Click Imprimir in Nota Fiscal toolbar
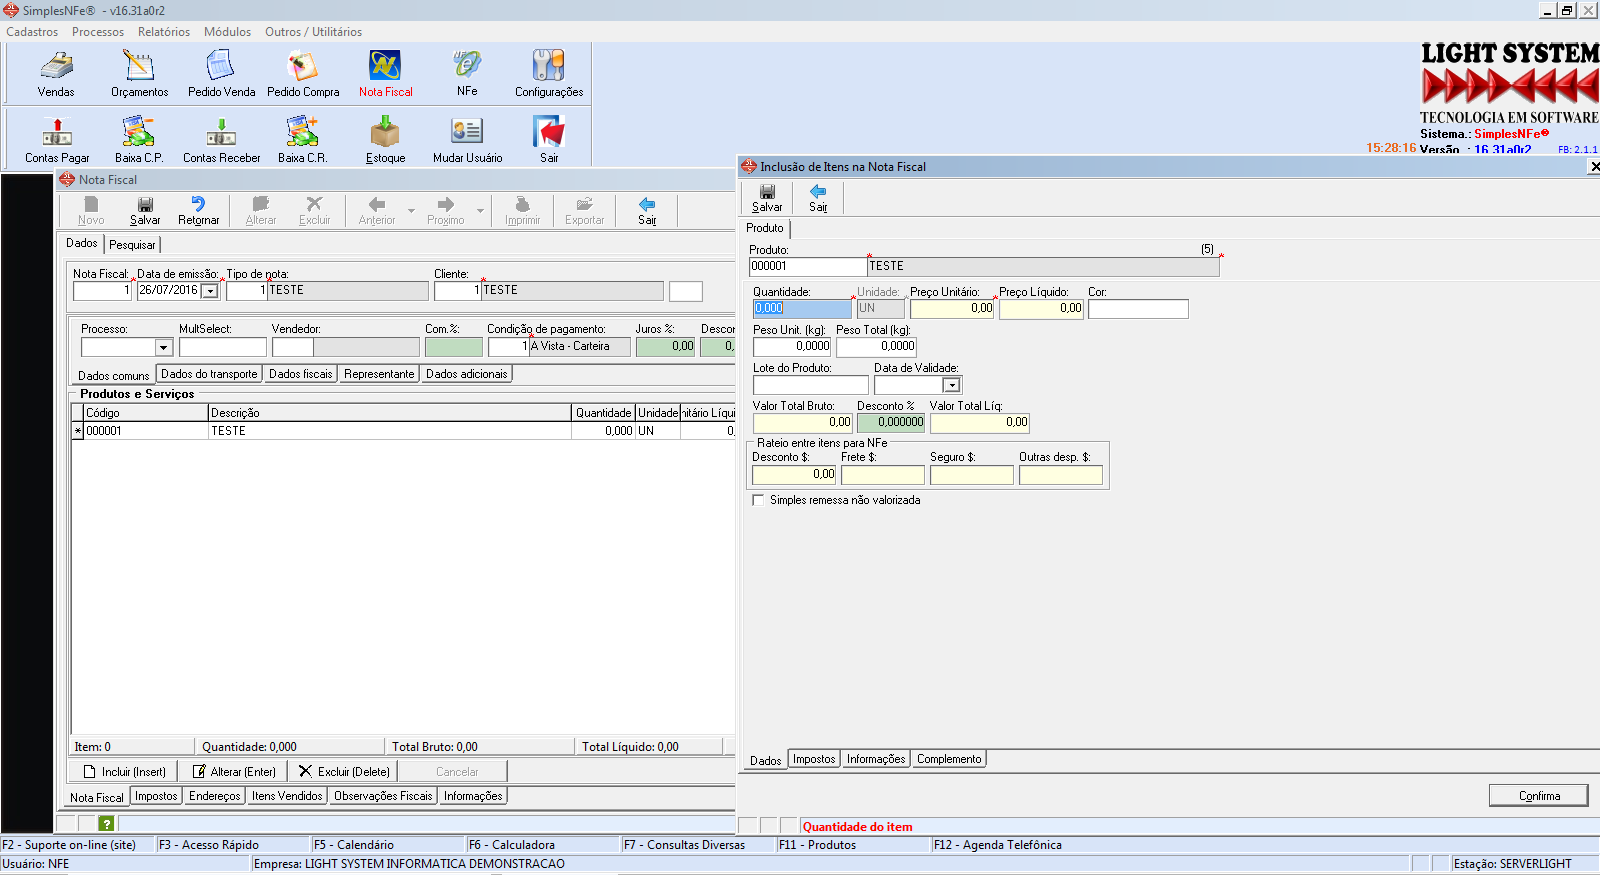This screenshot has height=875, width=1600. tap(522, 211)
